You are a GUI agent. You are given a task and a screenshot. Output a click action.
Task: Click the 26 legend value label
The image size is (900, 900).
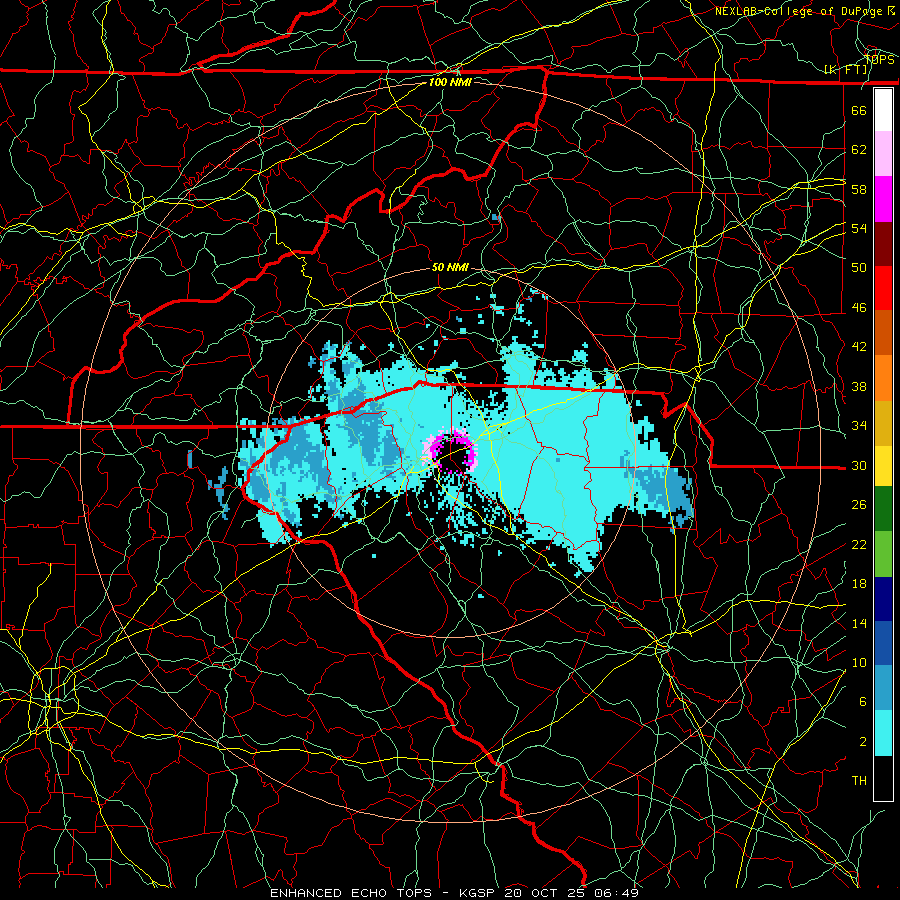859,505
